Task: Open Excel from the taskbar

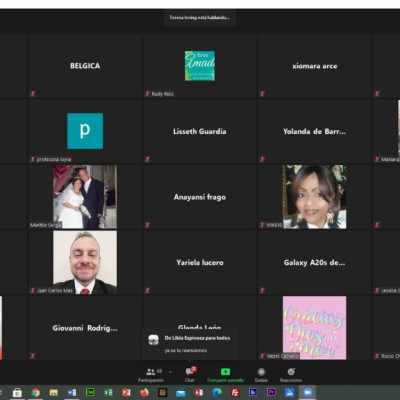Action: click(x=108, y=393)
